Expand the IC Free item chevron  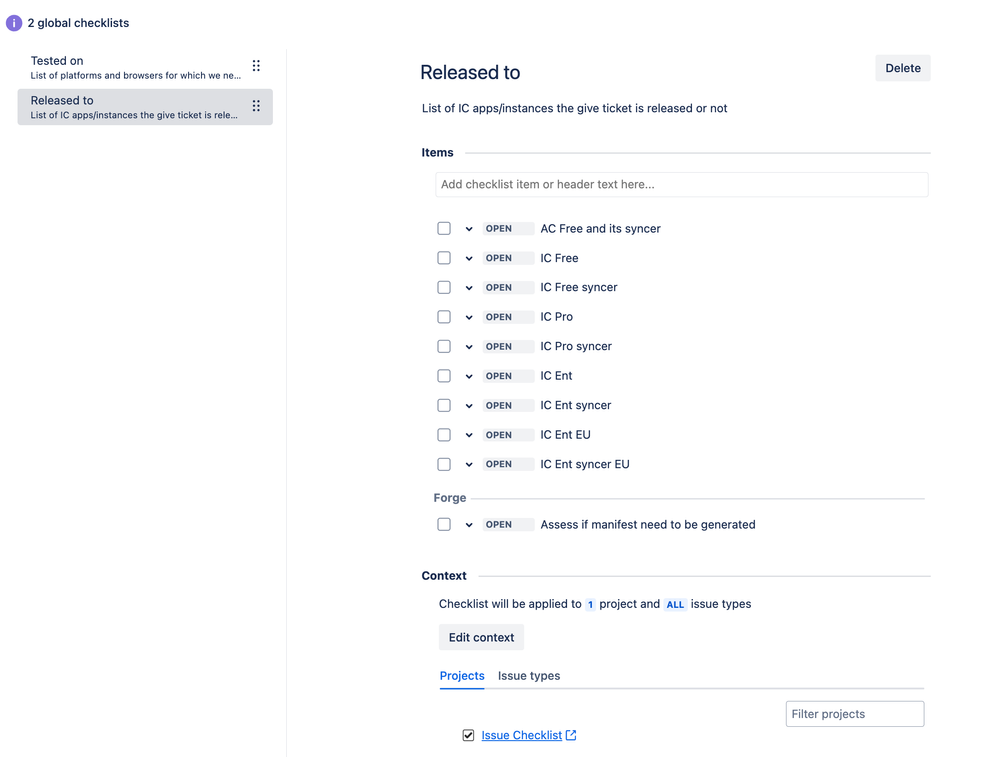469,259
